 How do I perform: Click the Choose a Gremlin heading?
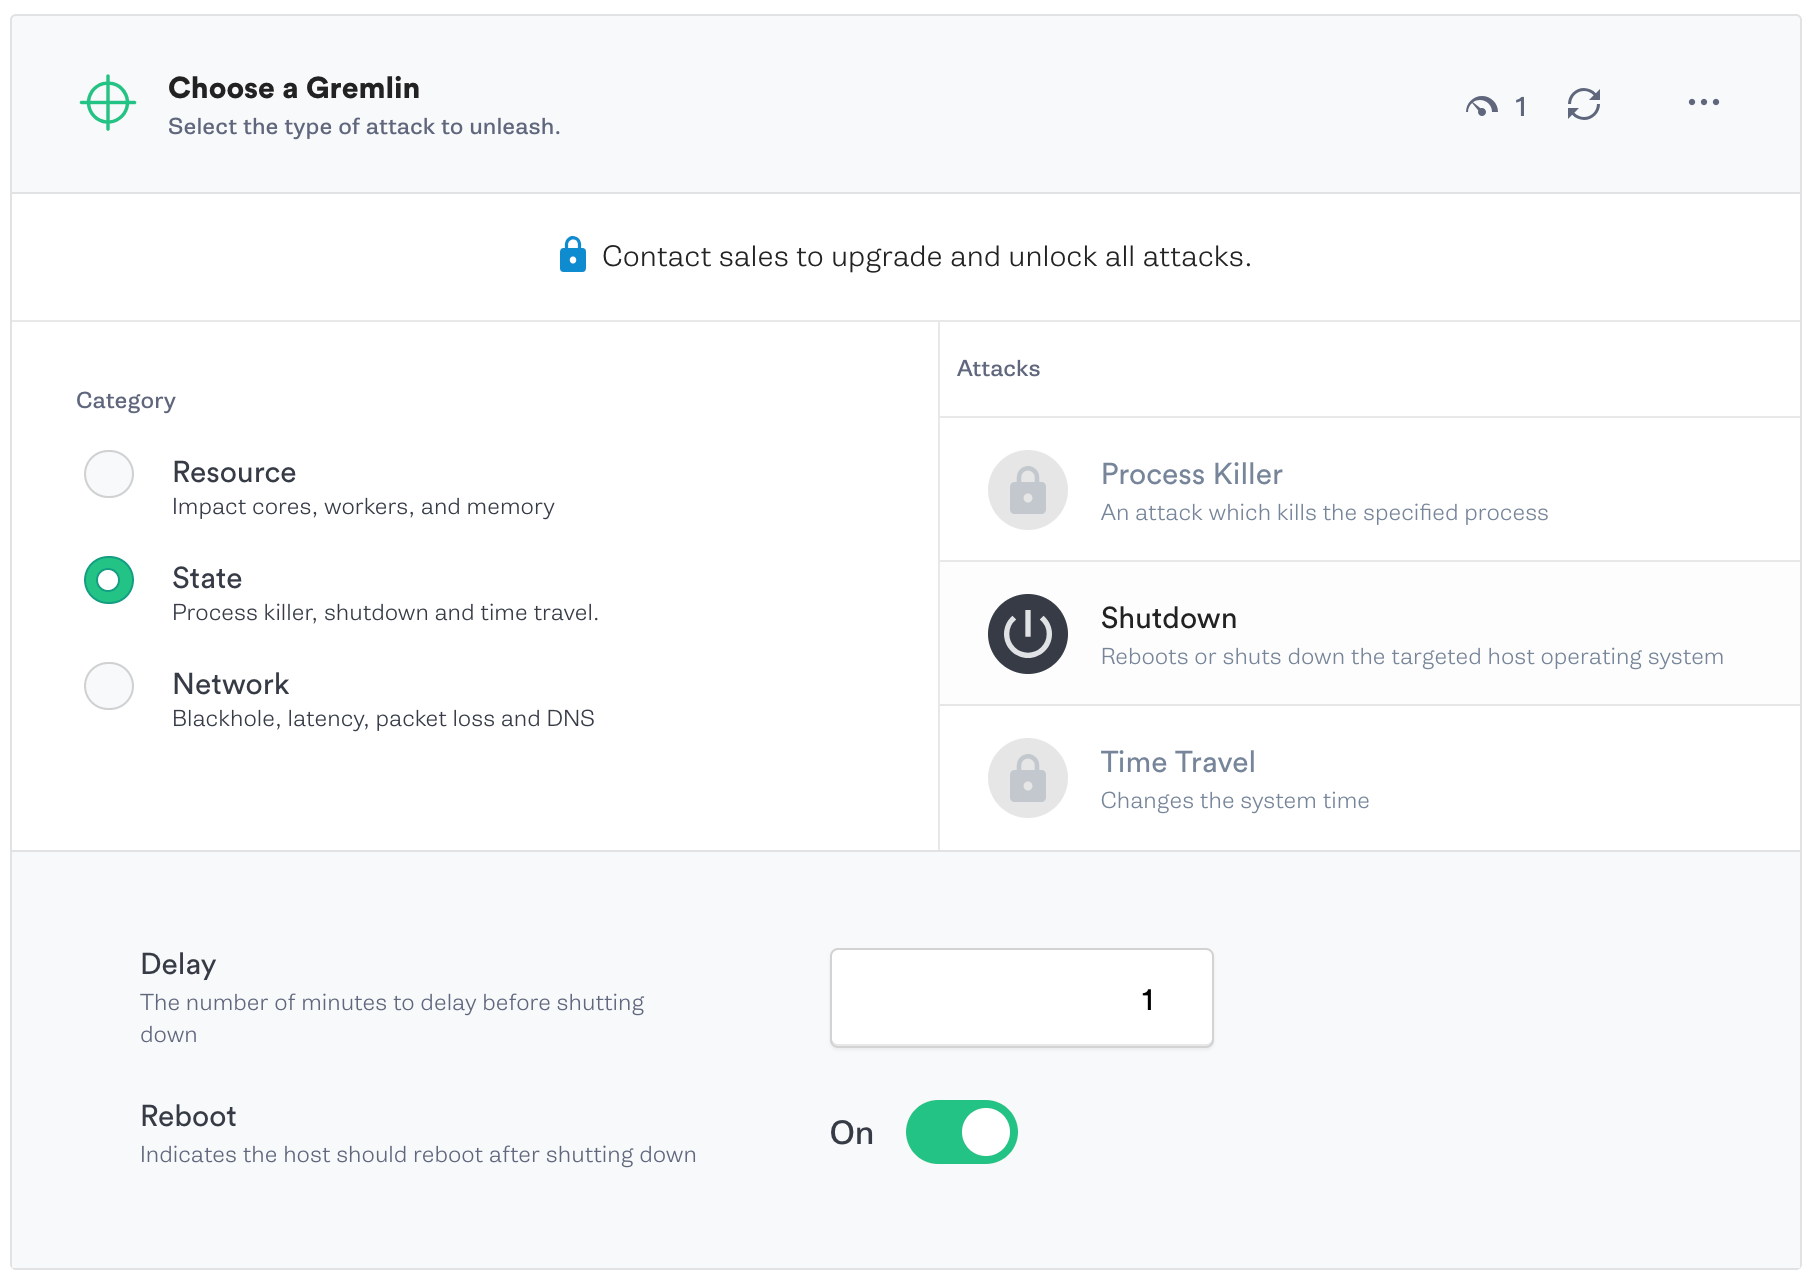pos(294,88)
